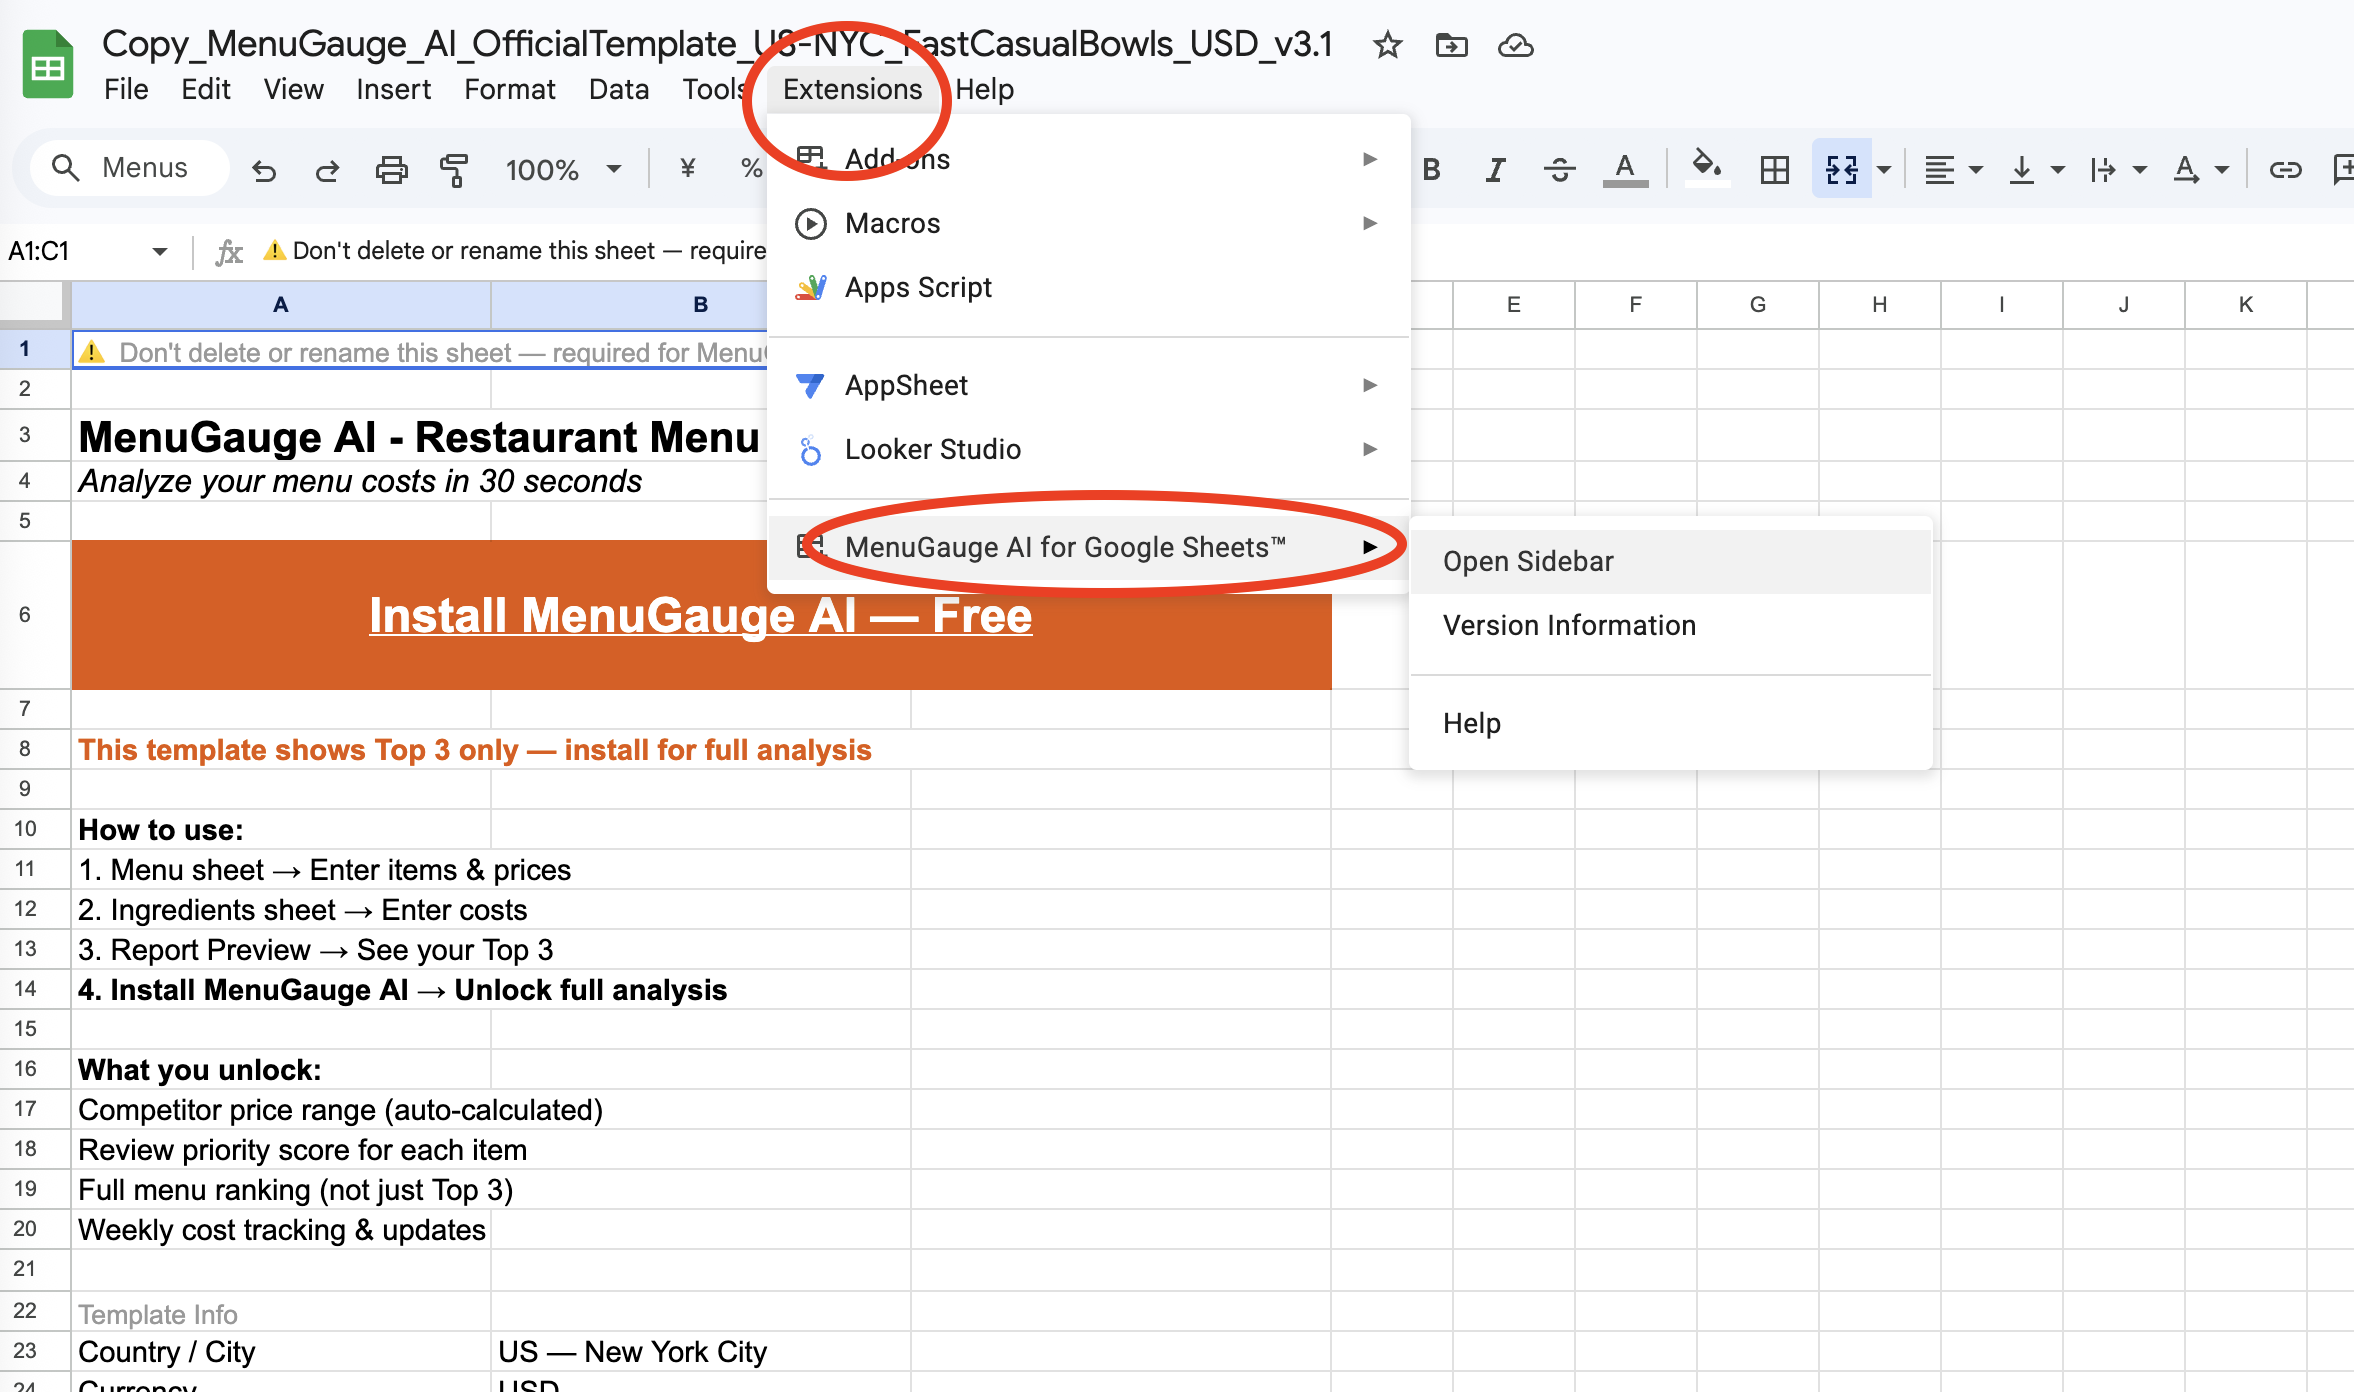The image size is (2354, 1392).
Task: Click the Menus search box
Action: [x=130, y=168]
